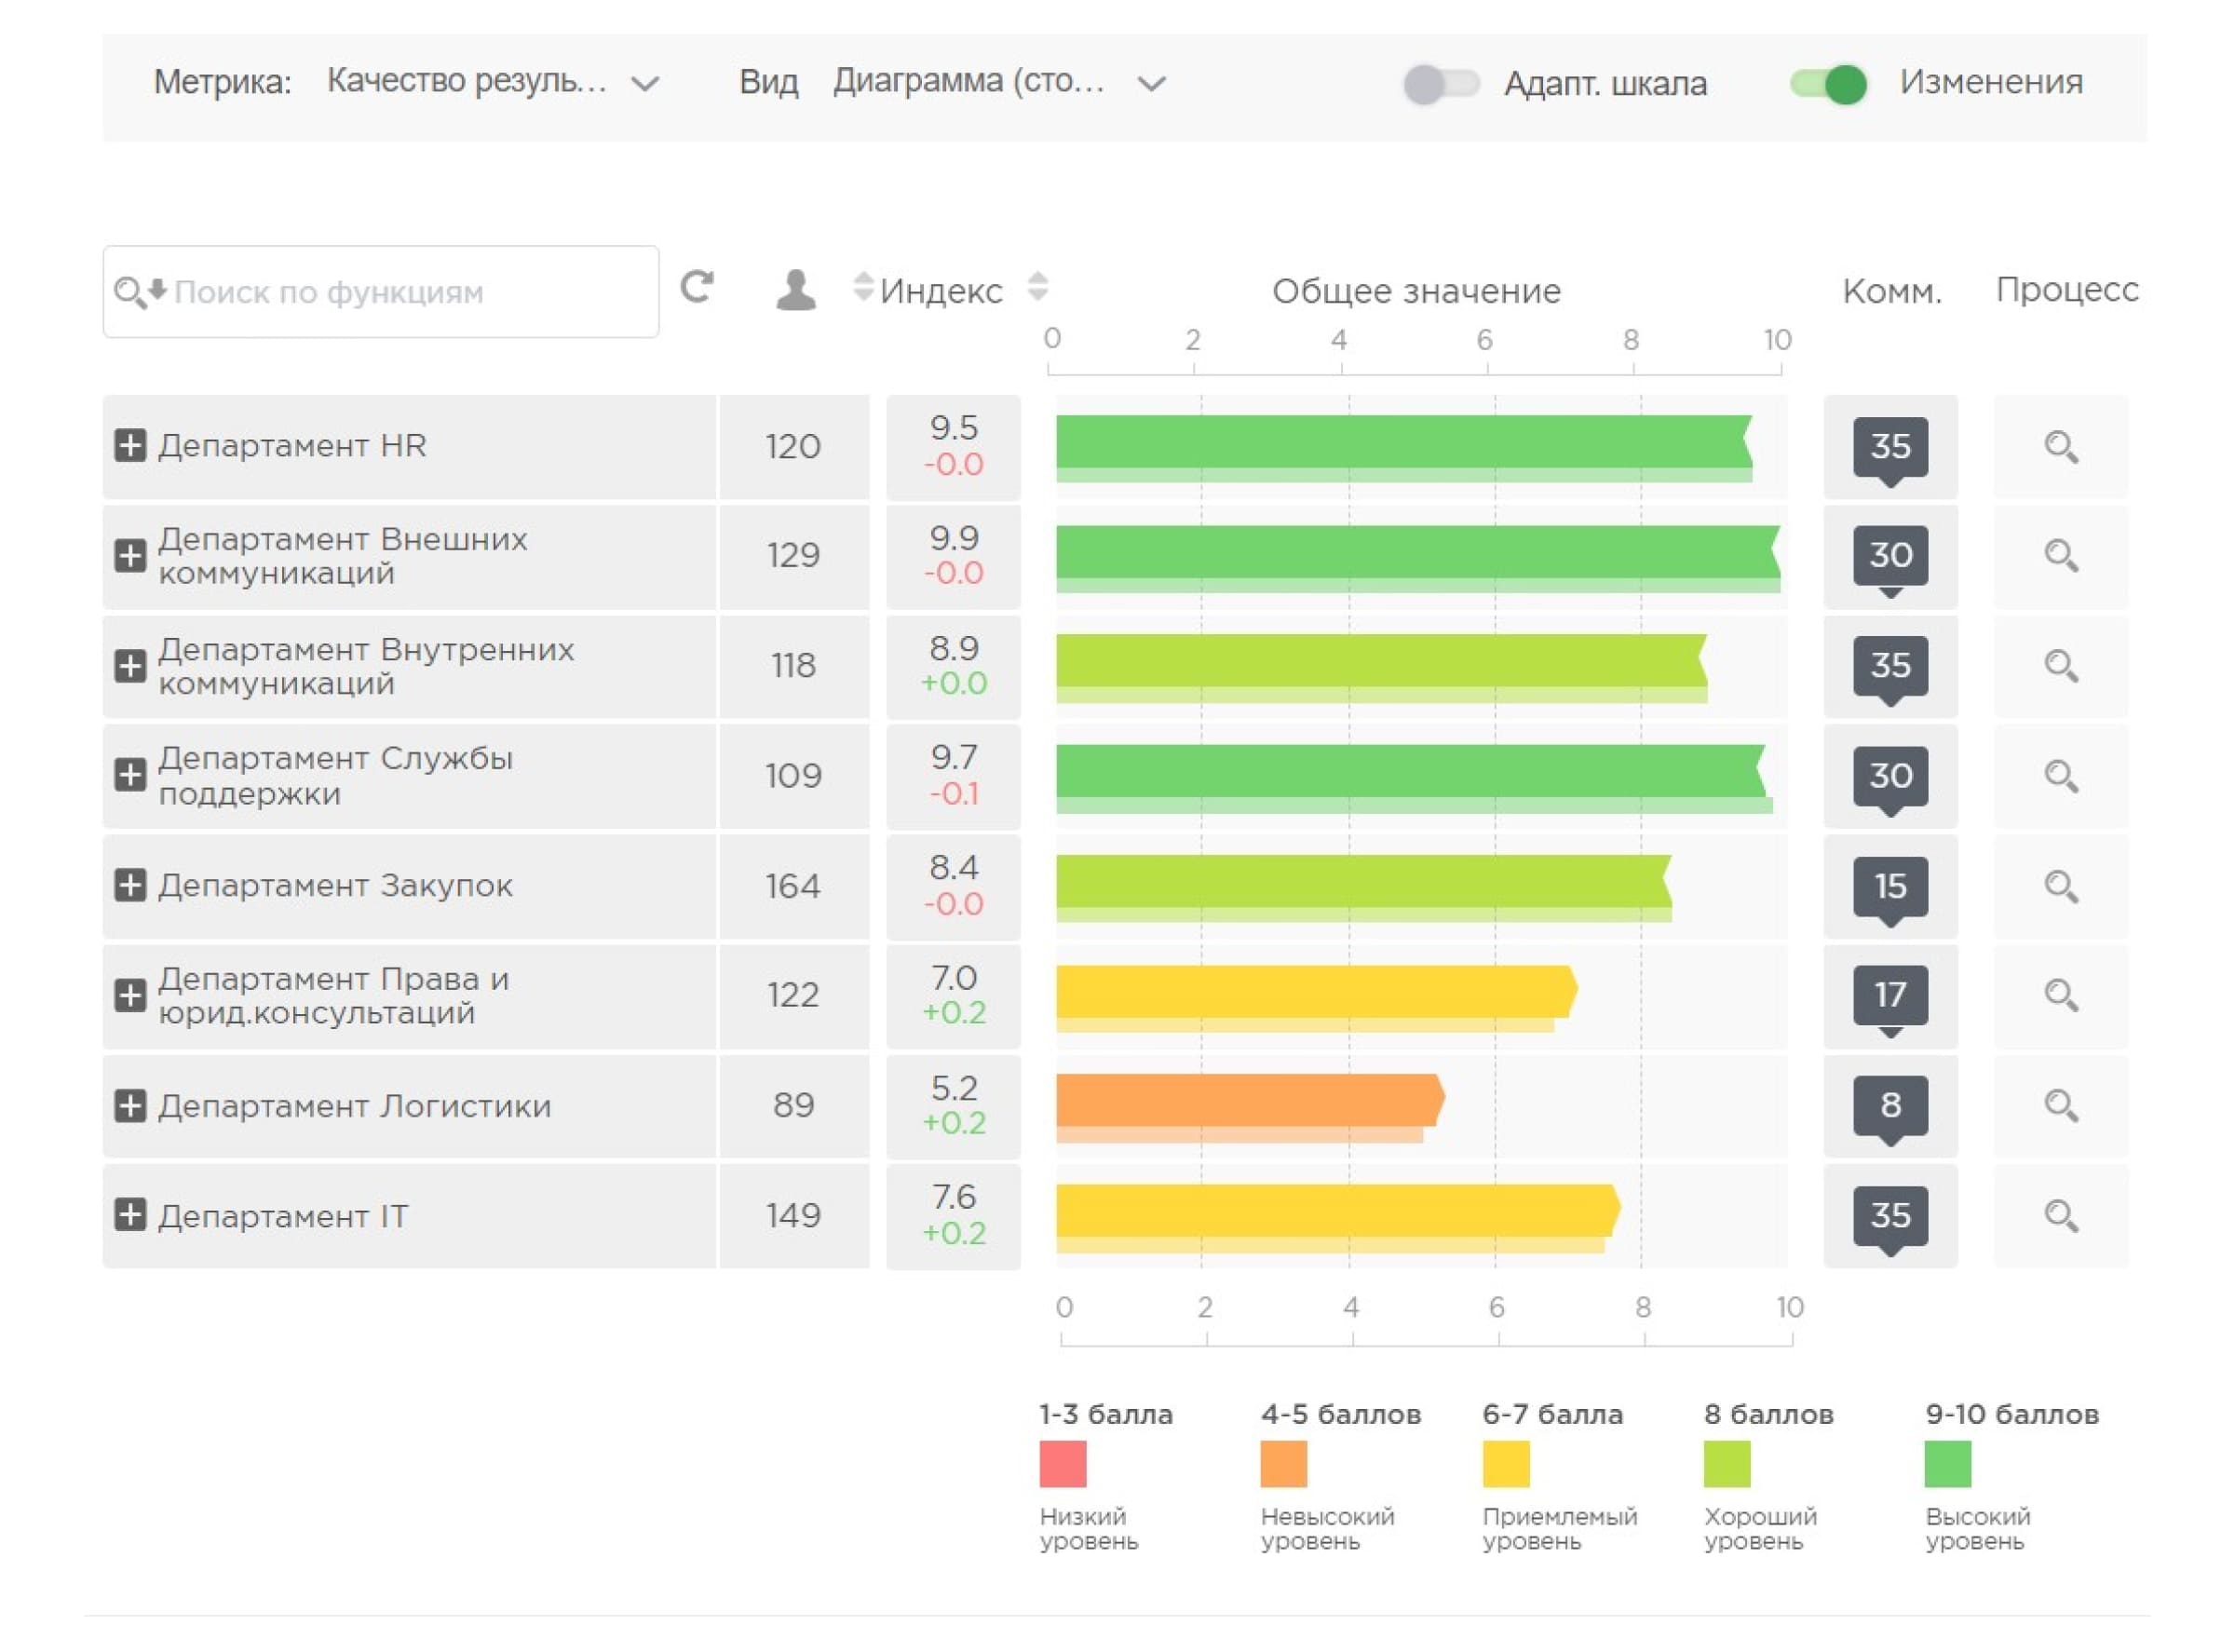The height and width of the screenshot is (1652, 2235).
Task: Click the red 1-3 балла legend swatch
Action: (1062, 1463)
